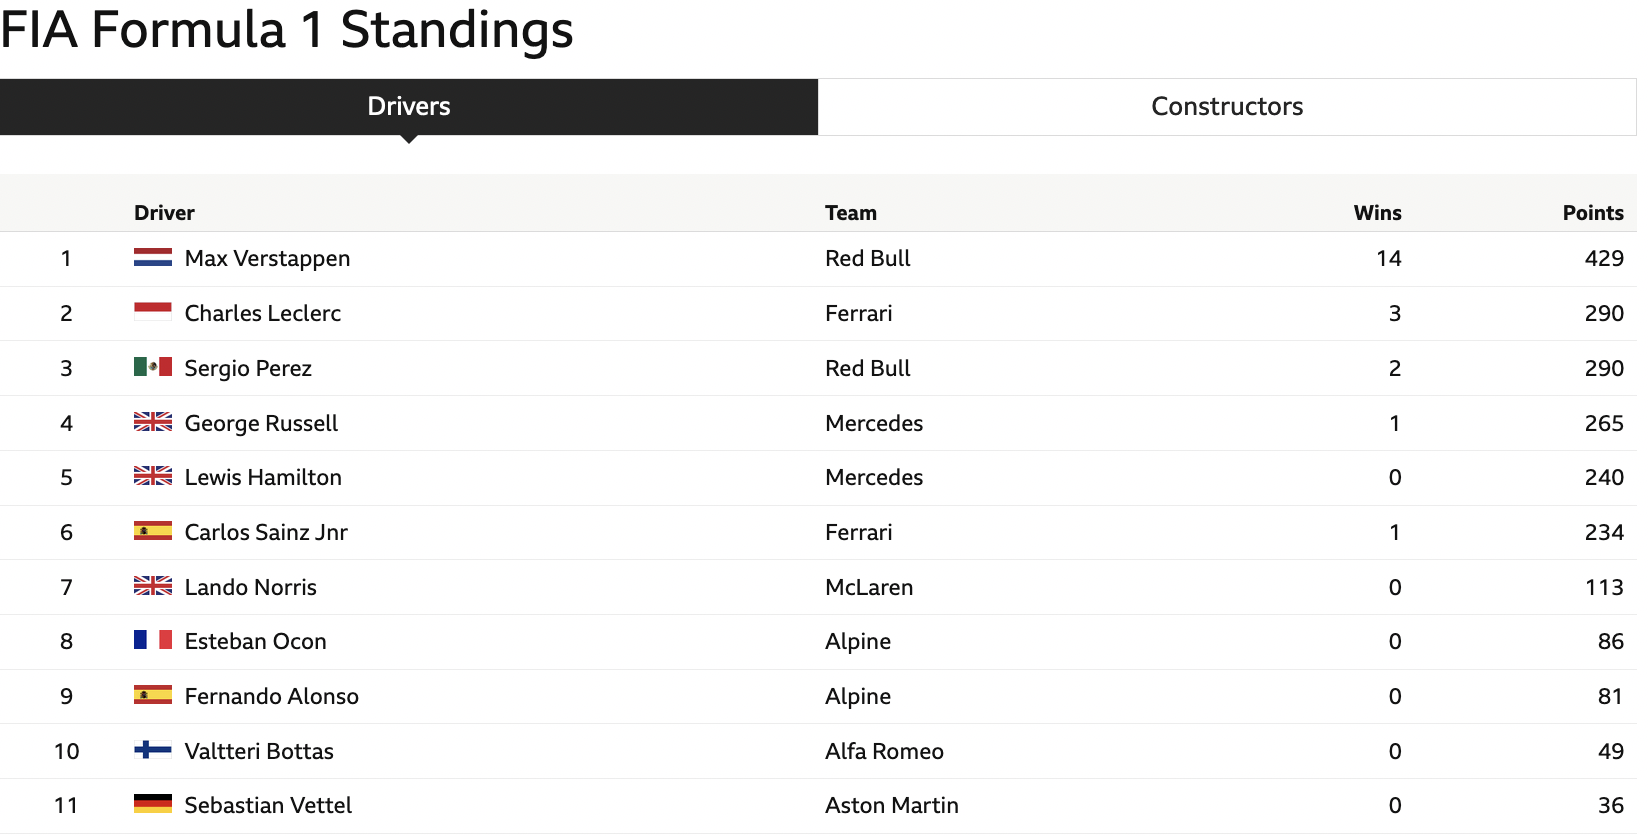The width and height of the screenshot is (1648, 836).
Task: Click the Aston Martin team name
Action: 891,806
